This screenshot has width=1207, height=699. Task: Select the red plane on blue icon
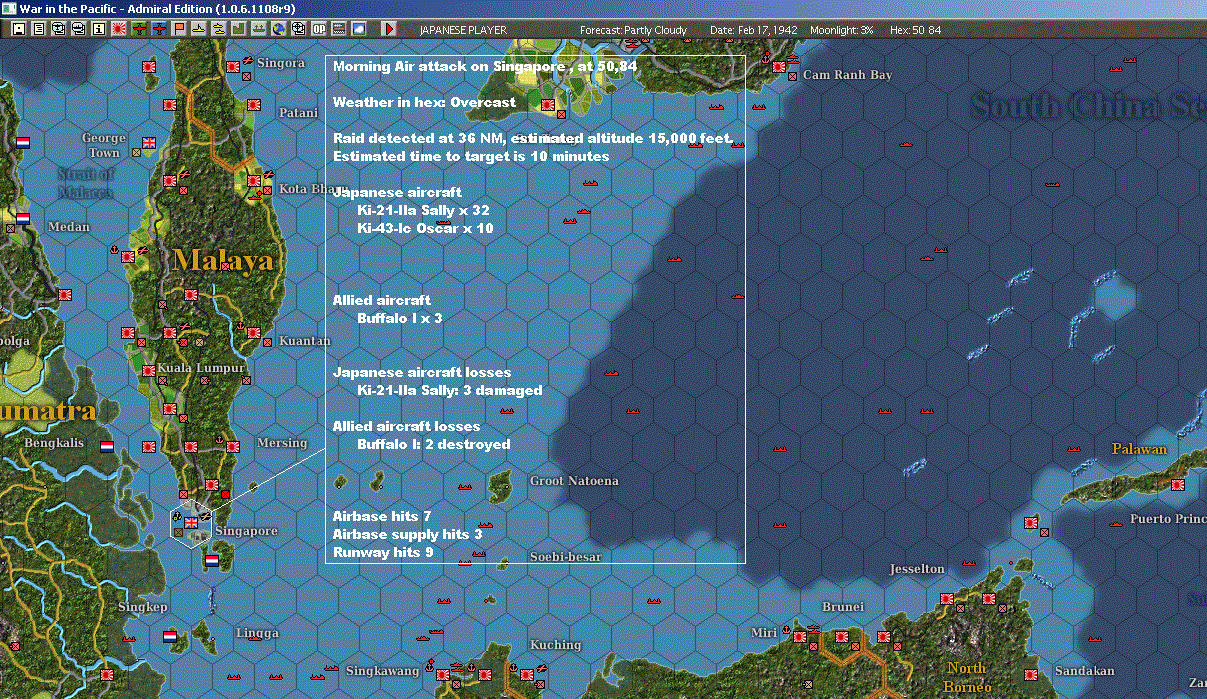coord(160,30)
